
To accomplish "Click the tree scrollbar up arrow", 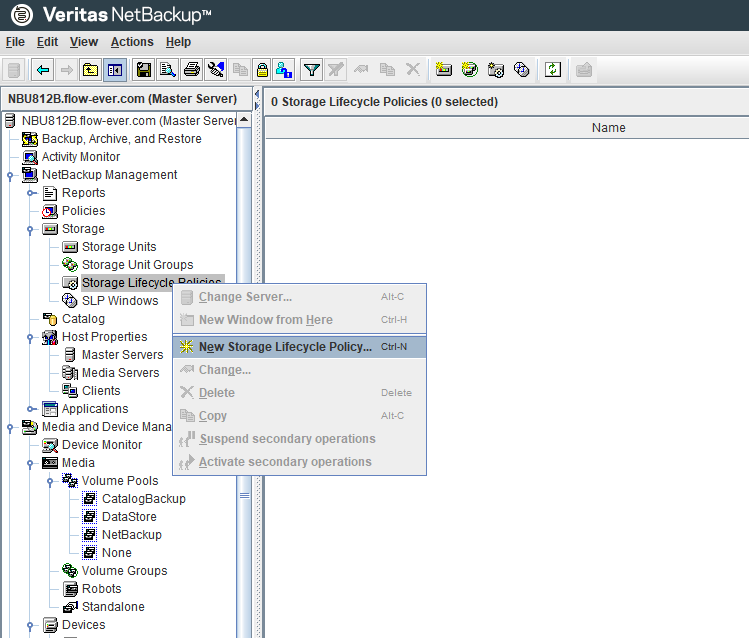I will pos(244,120).
